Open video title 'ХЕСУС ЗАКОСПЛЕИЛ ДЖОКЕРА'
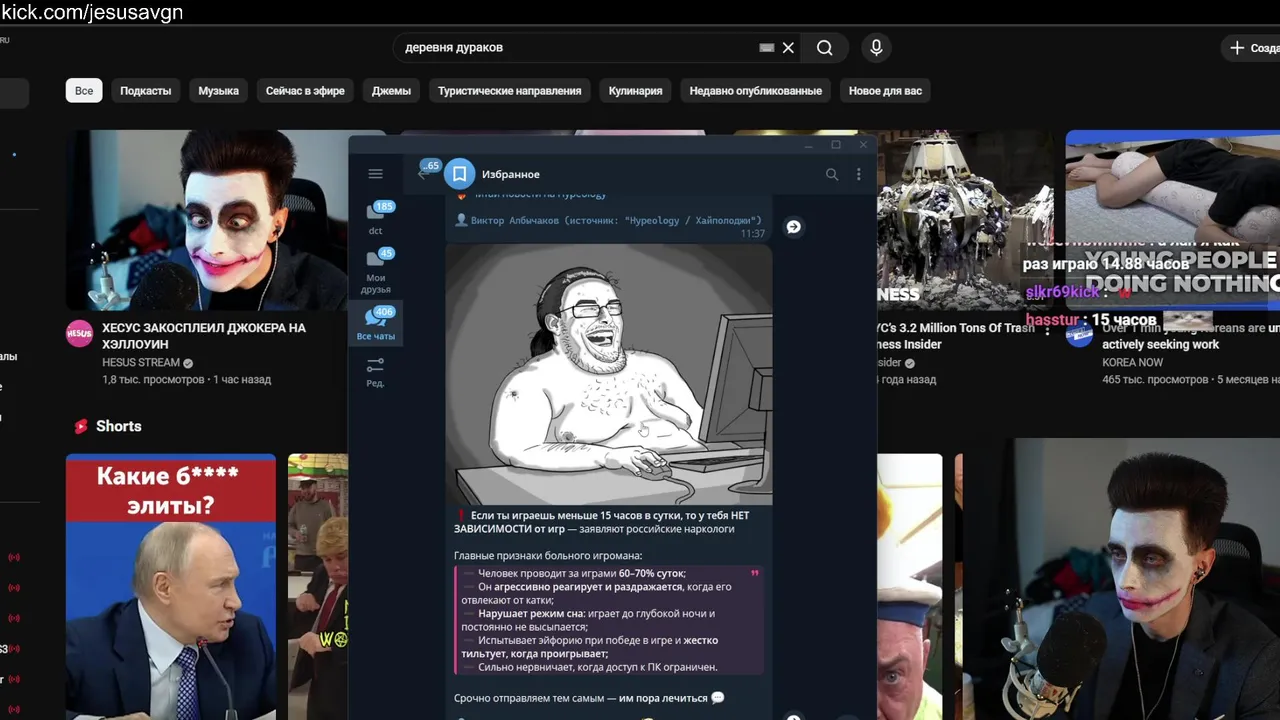 [204, 335]
